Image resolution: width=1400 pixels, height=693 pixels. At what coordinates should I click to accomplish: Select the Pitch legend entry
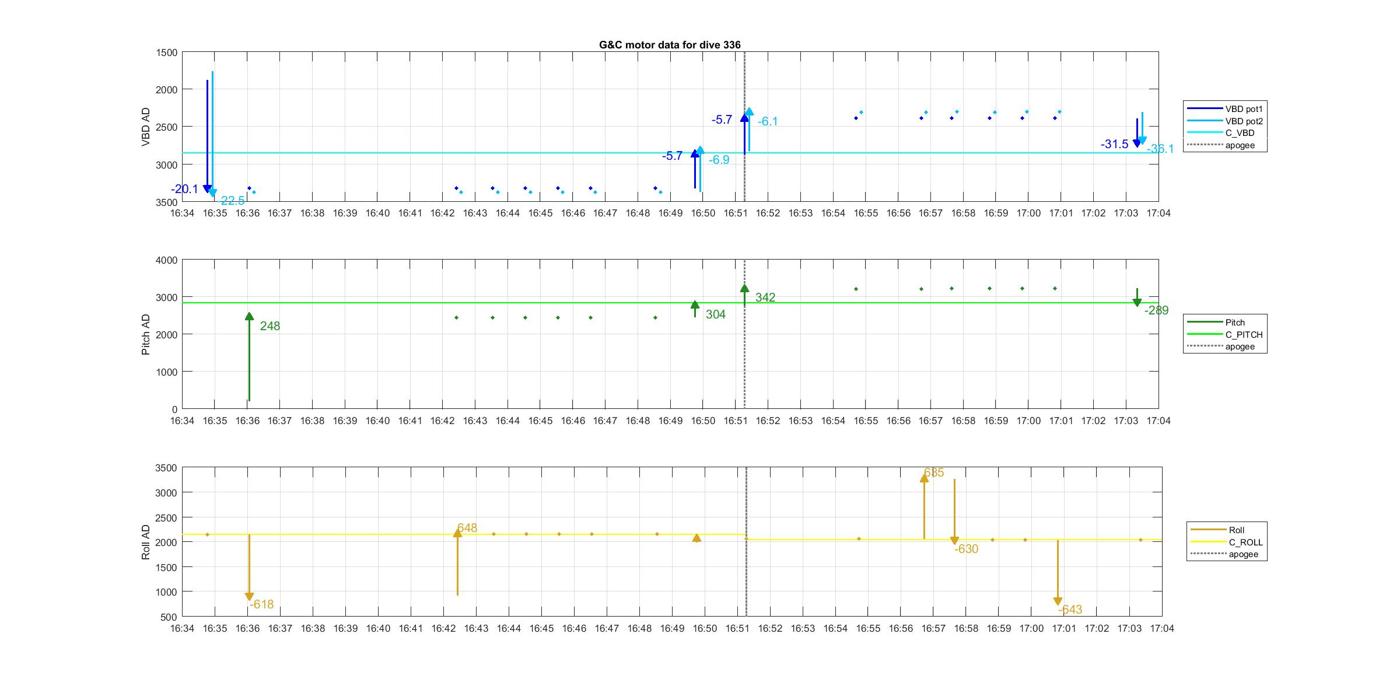1216,322
